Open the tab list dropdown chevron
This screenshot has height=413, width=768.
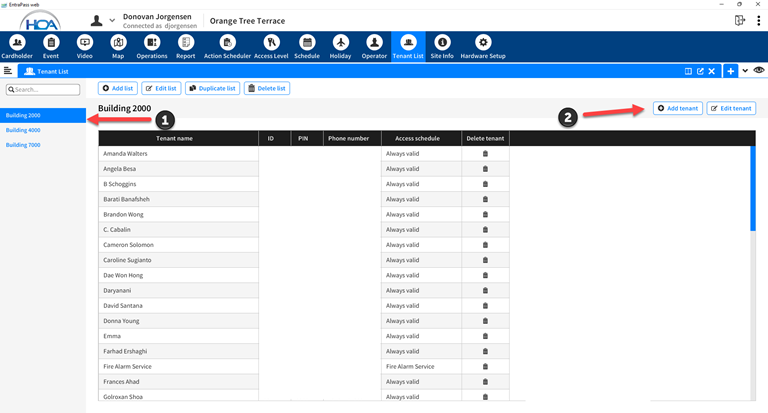pyautogui.click(x=745, y=71)
